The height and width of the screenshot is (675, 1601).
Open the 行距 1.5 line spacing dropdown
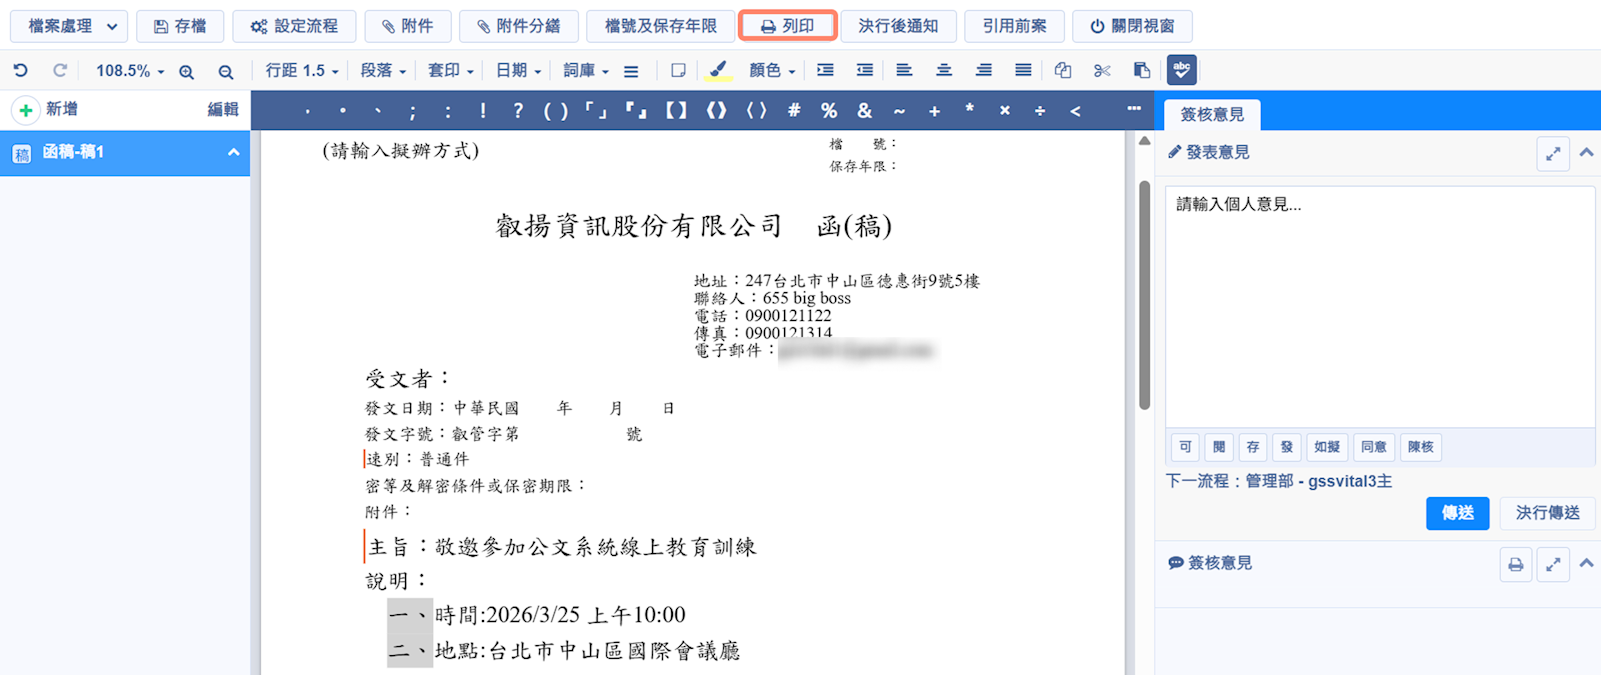pyautogui.click(x=301, y=70)
